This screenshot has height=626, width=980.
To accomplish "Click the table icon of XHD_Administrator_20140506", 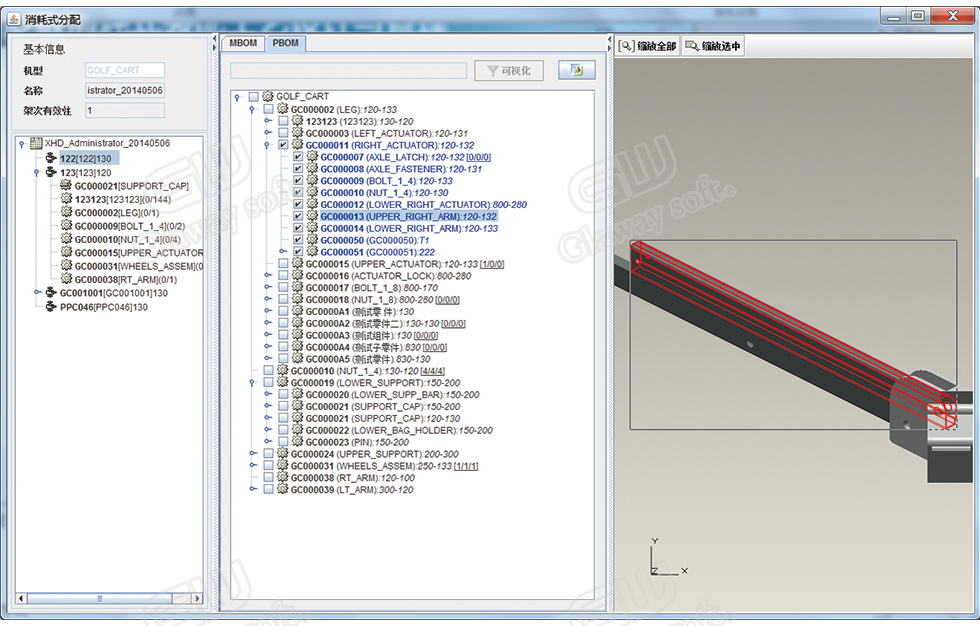I will (36, 143).
